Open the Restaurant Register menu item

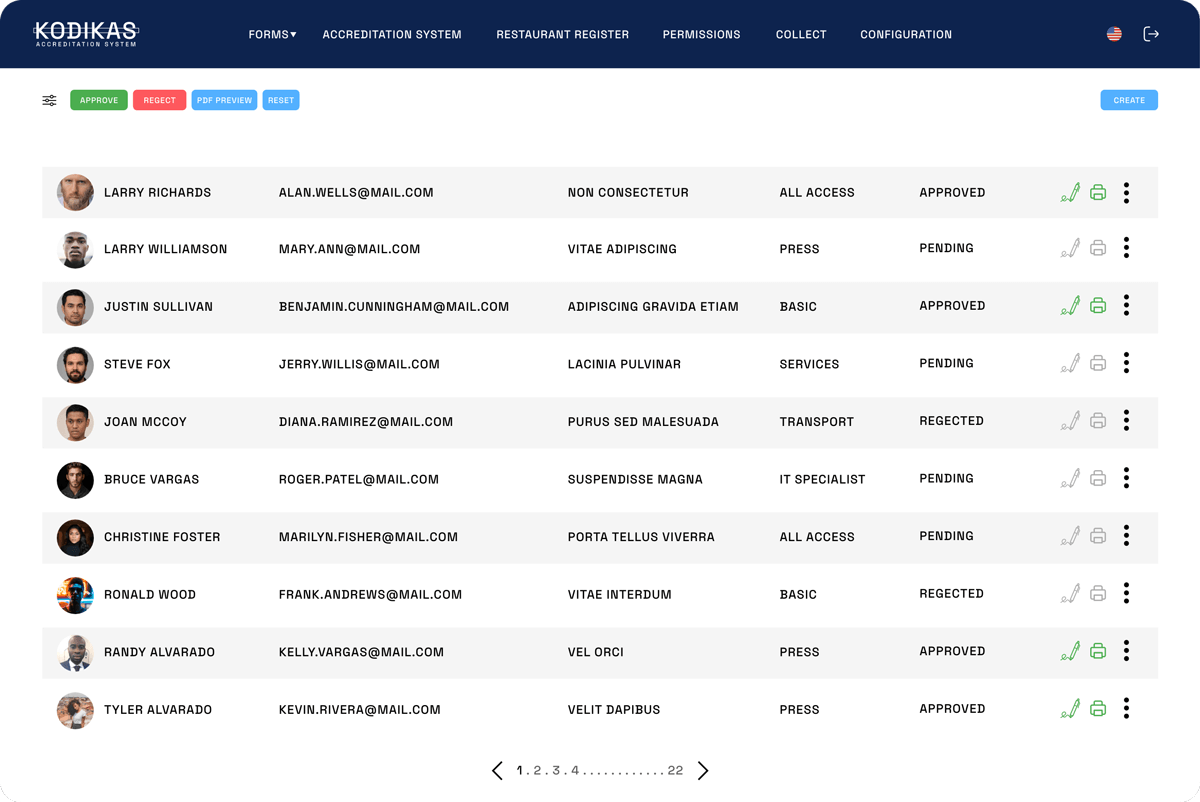pos(563,34)
